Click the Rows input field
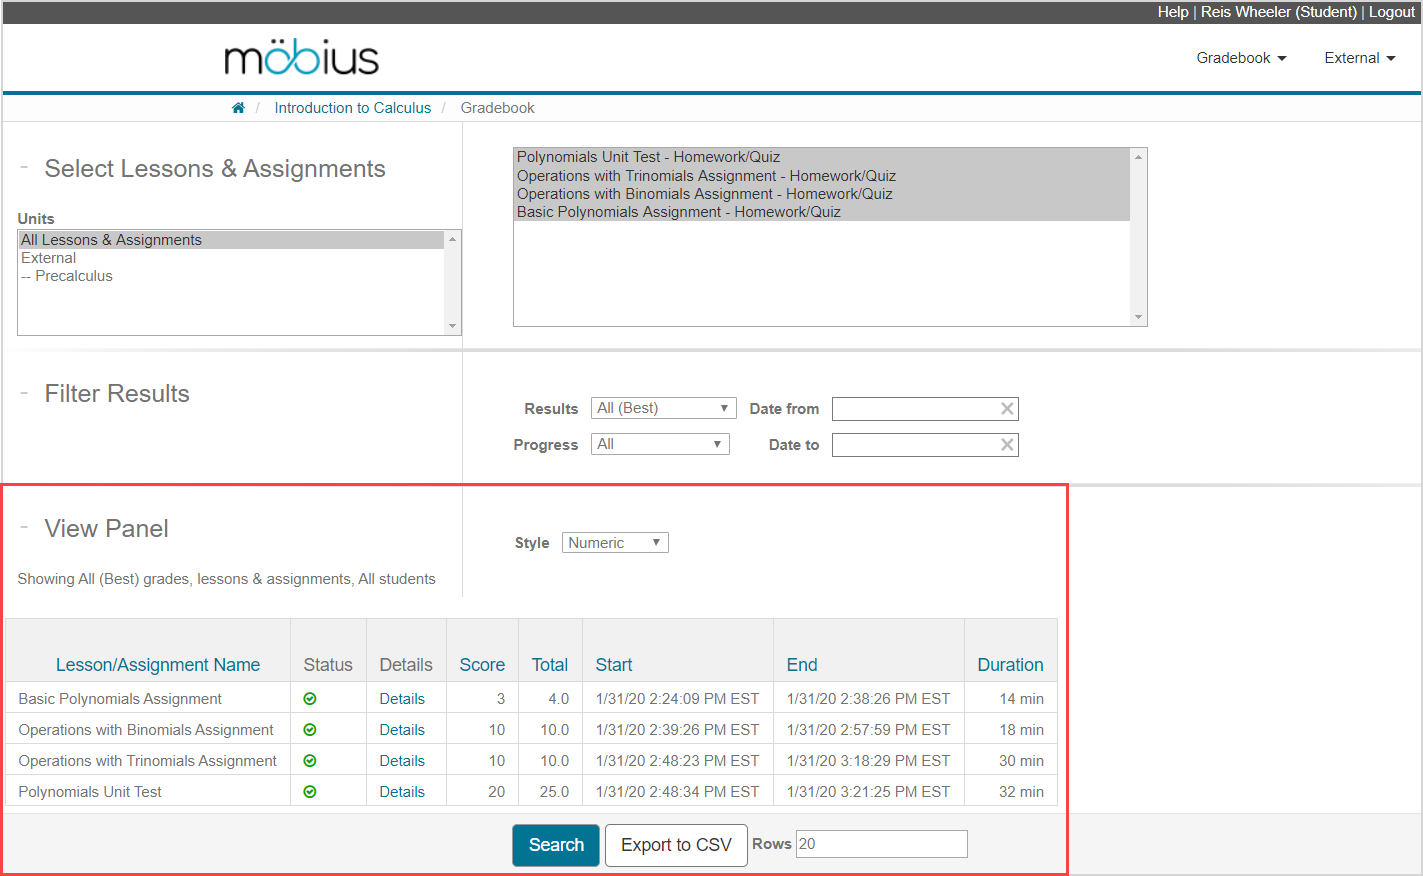The width and height of the screenshot is (1423, 876). [x=881, y=844]
